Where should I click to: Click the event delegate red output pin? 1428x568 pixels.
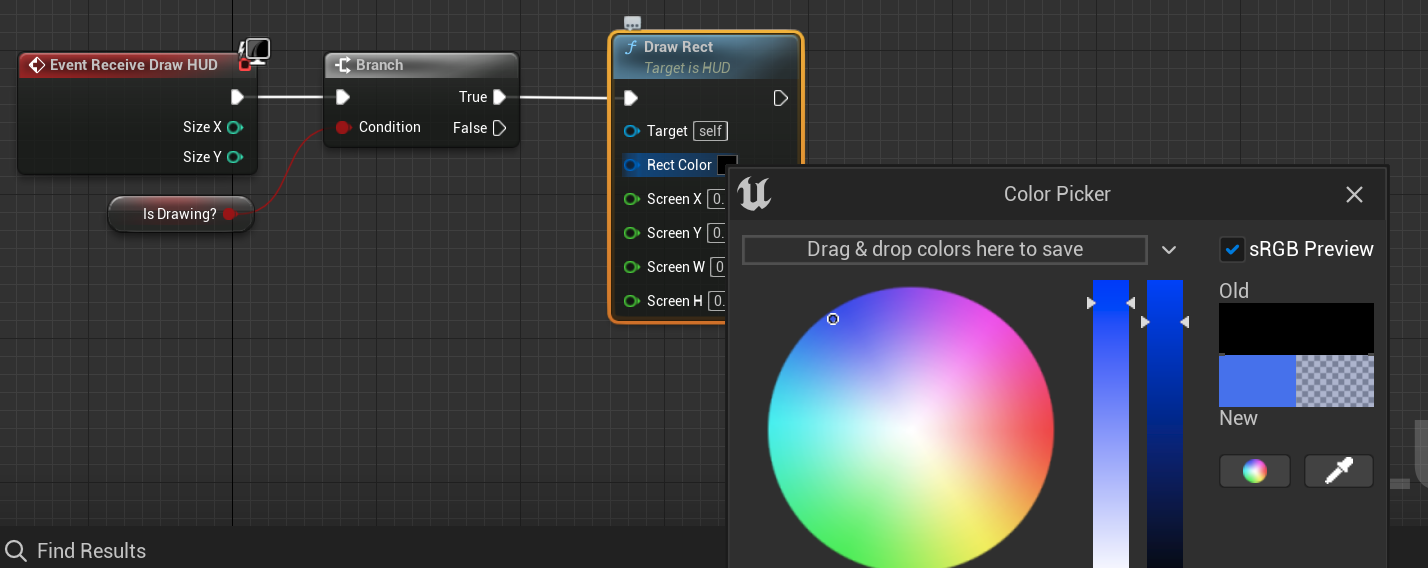(244, 65)
